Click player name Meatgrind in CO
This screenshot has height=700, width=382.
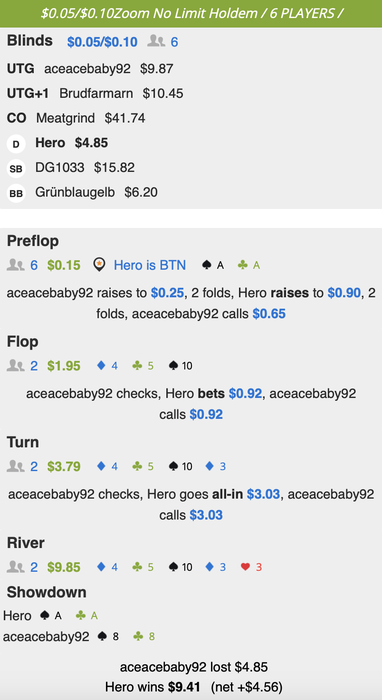(x=66, y=118)
